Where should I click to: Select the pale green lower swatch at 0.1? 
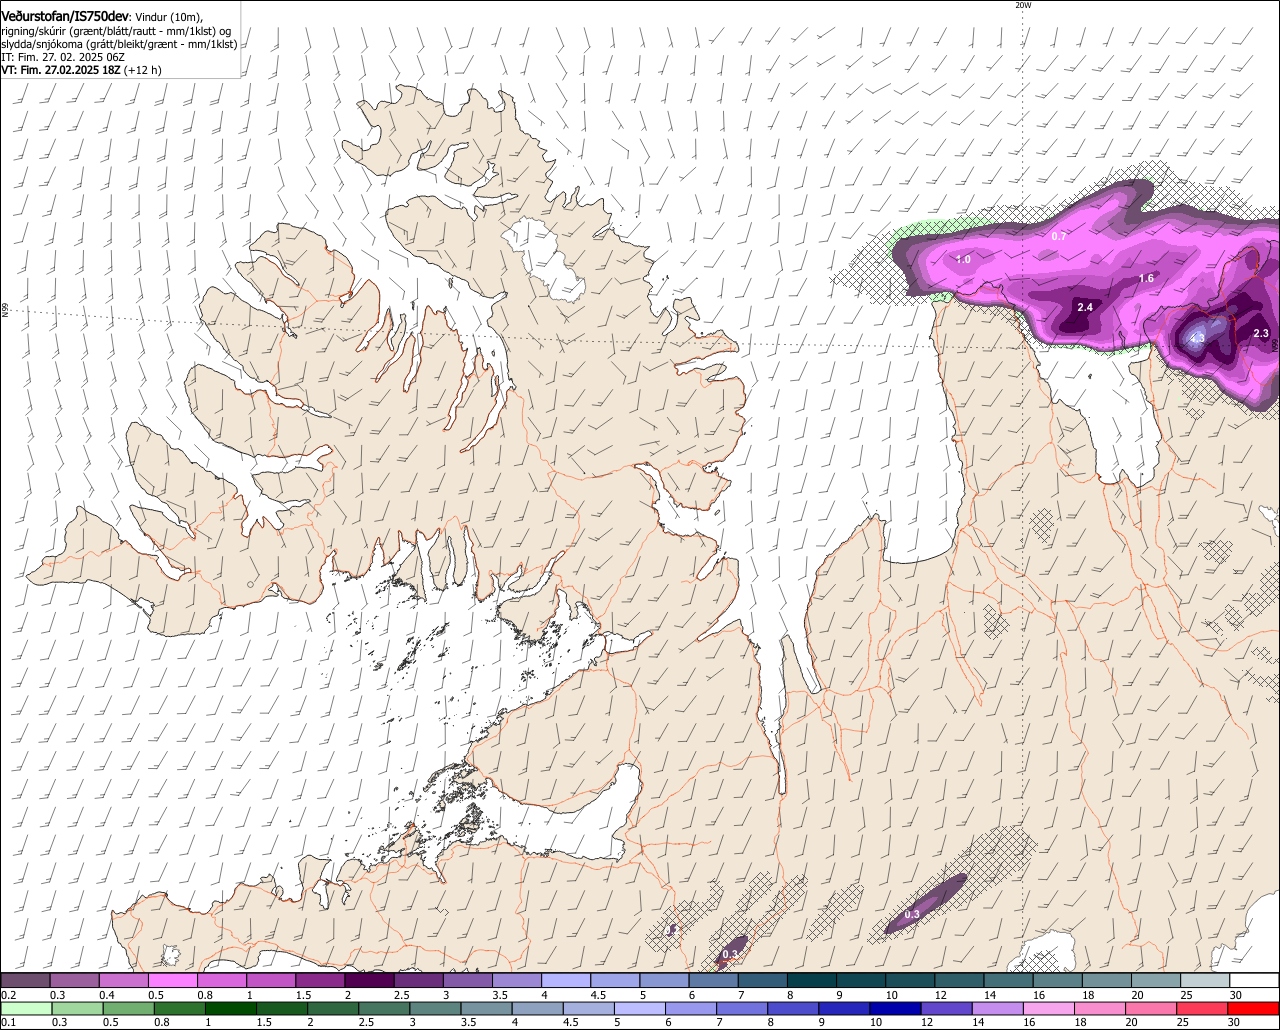pyautogui.click(x=25, y=1009)
